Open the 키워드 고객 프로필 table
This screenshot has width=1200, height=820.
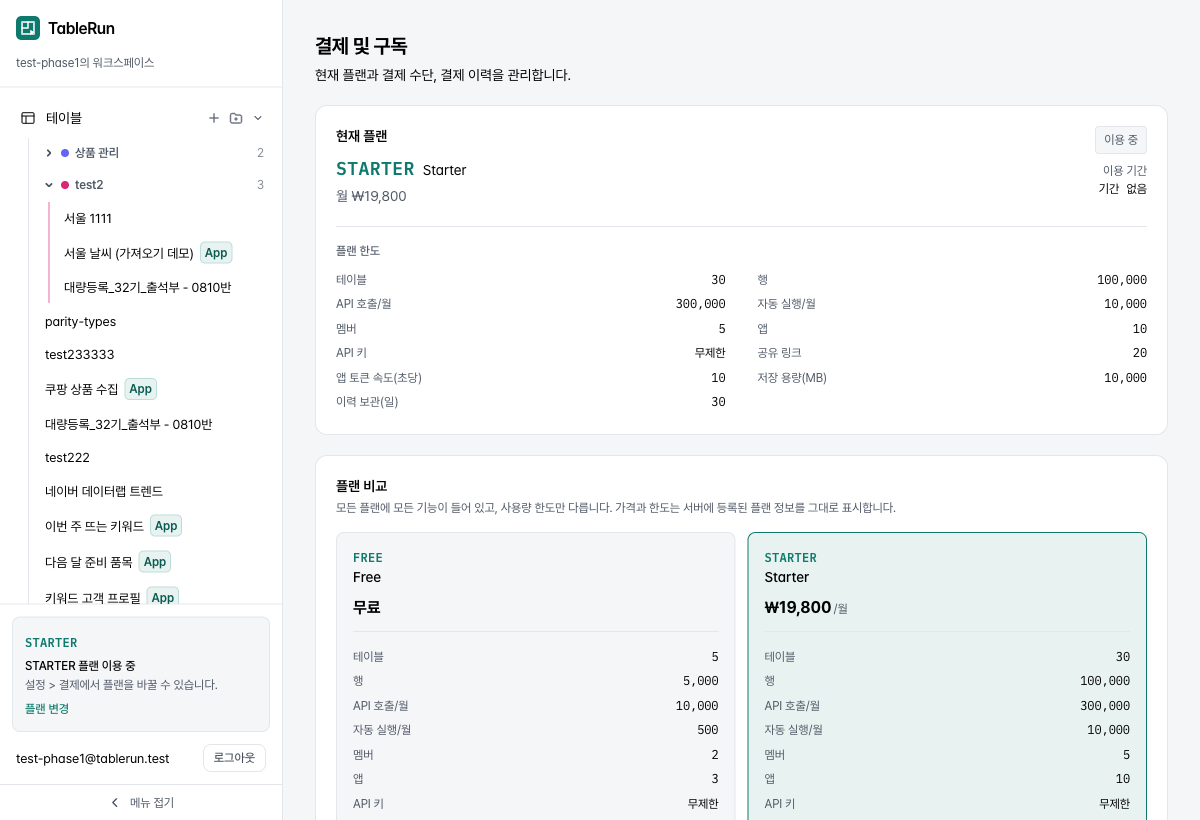(93, 598)
